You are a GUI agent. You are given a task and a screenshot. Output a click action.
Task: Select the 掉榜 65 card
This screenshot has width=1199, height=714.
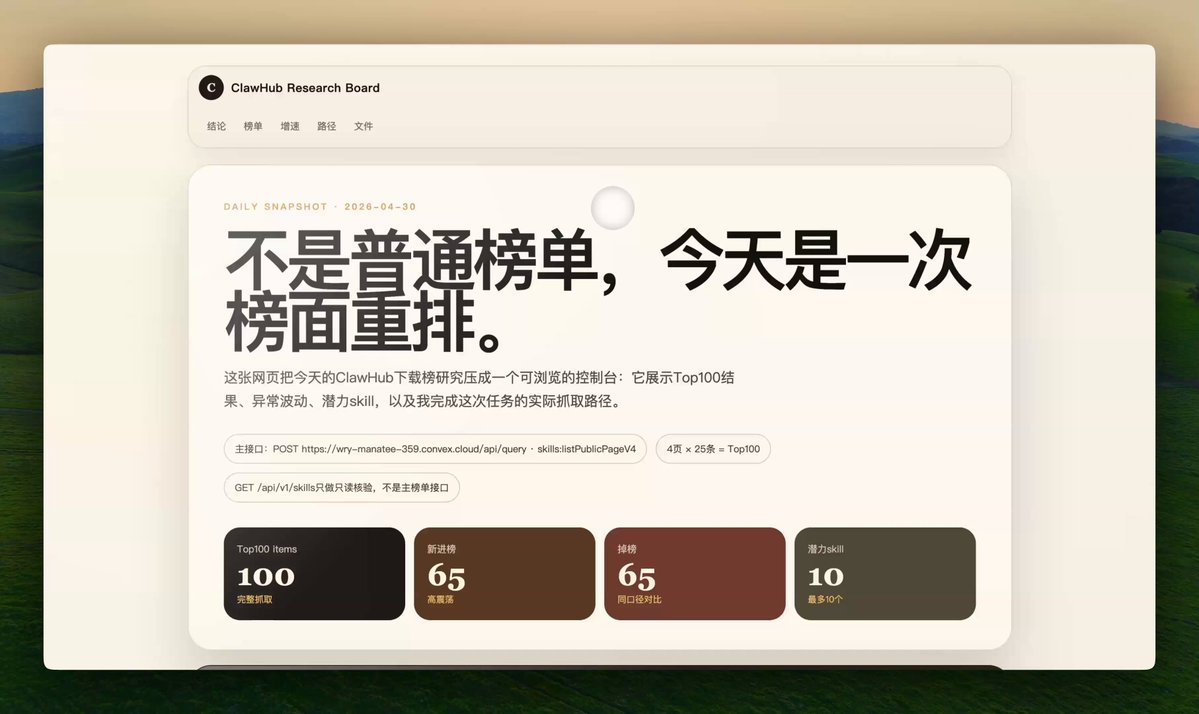pos(694,573)
